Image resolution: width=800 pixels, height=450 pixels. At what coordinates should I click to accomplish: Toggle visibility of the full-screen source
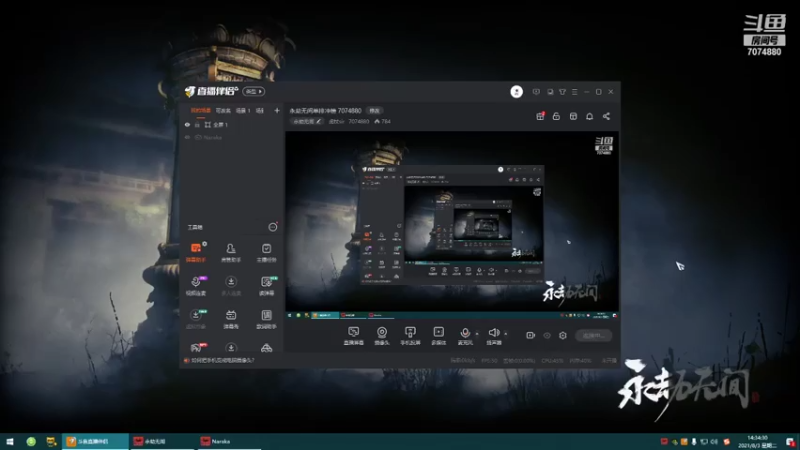coord(187,124)
